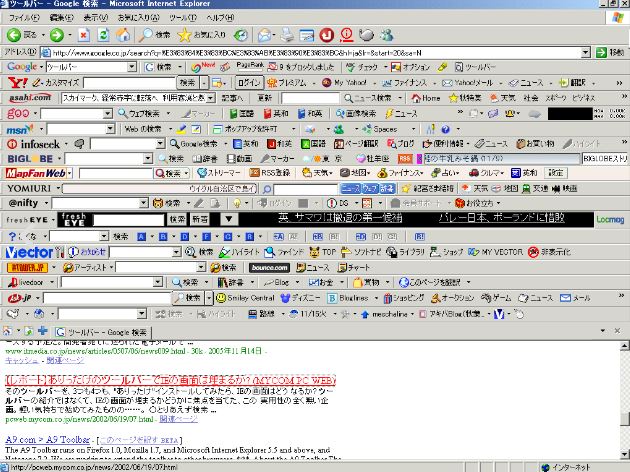Open Google toolbar search box dropdown
The image size is (630, 472).
[x=132, y=67]
